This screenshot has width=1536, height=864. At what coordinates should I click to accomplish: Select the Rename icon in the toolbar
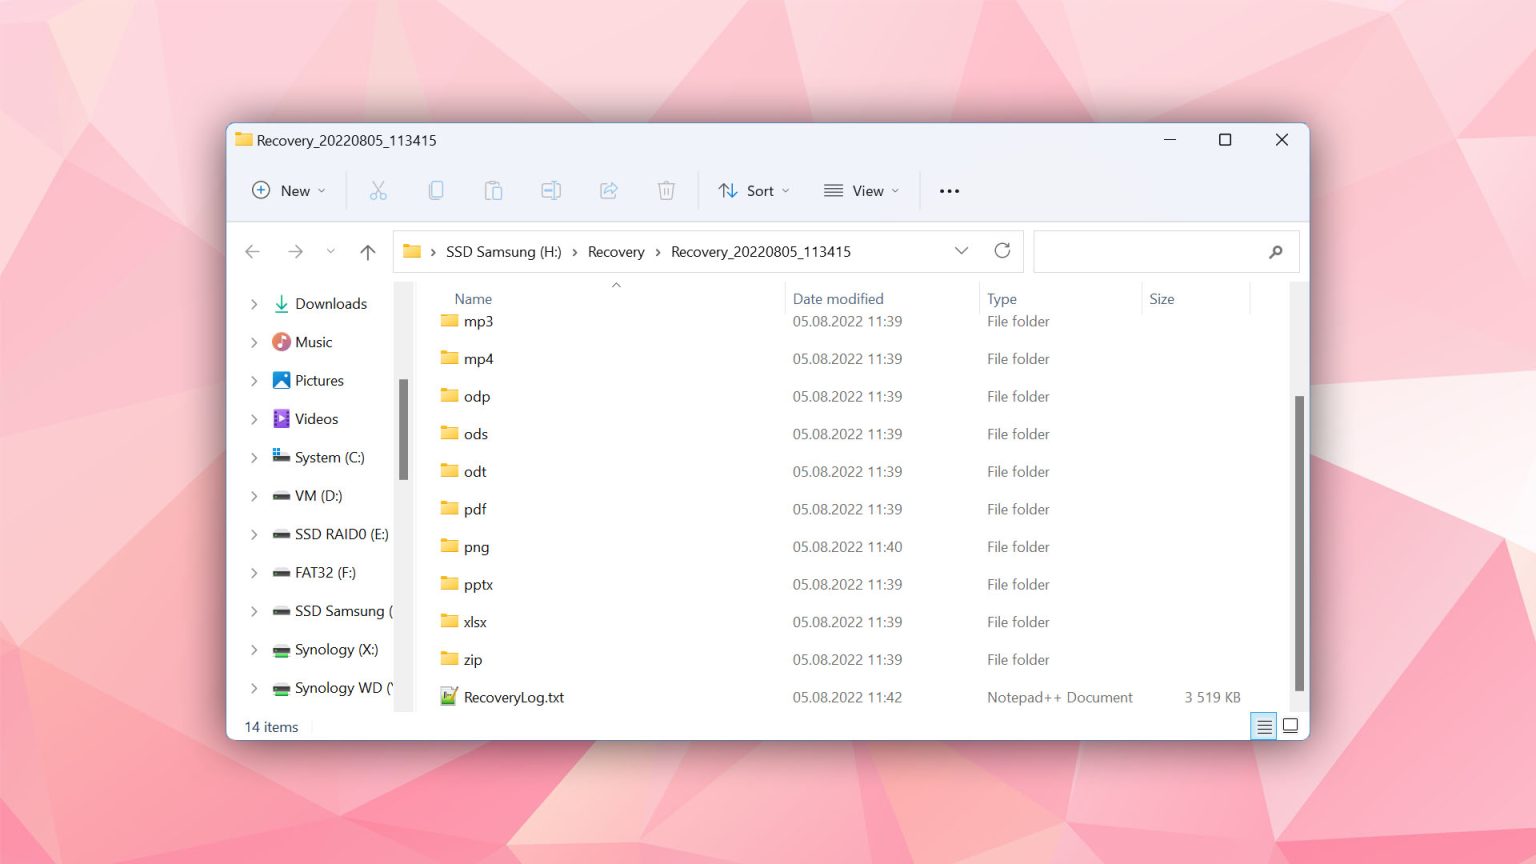(551, 190)
